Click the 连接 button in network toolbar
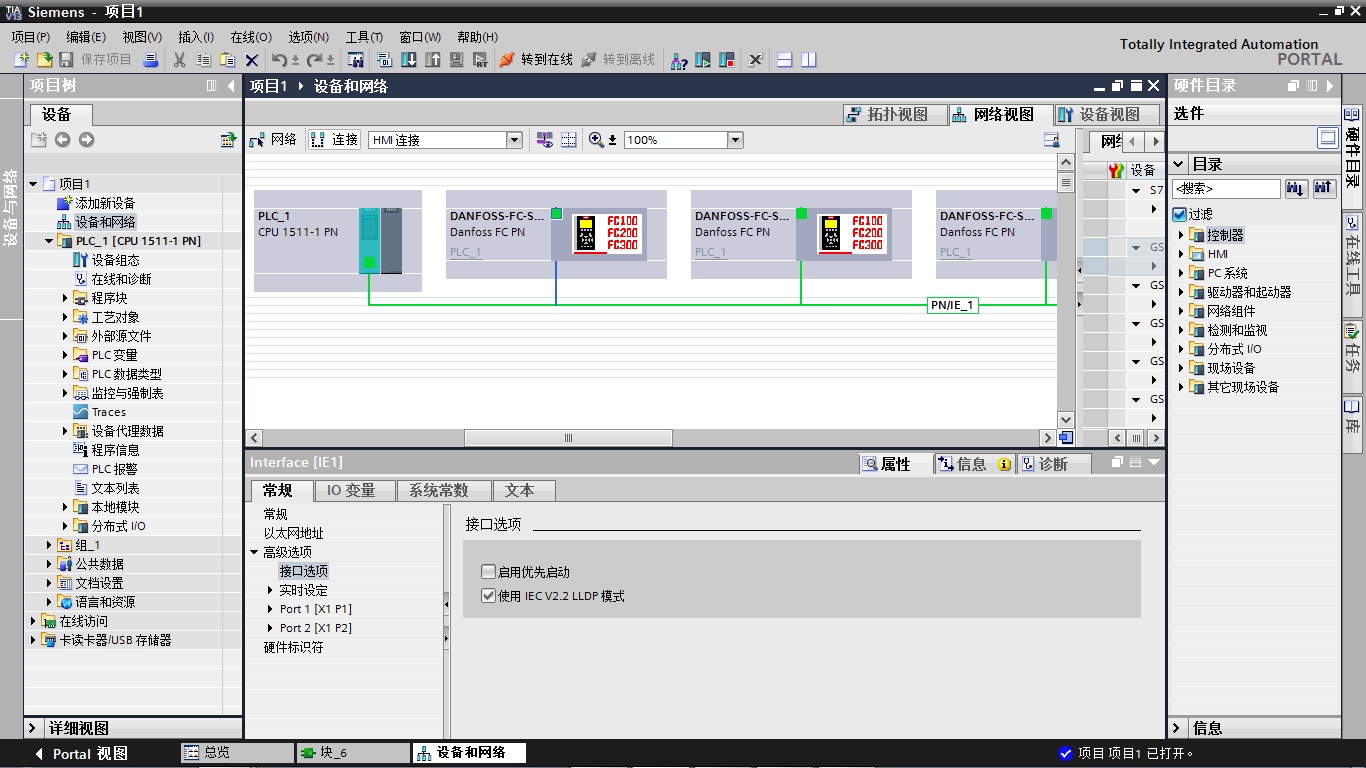 pos(334,140)
